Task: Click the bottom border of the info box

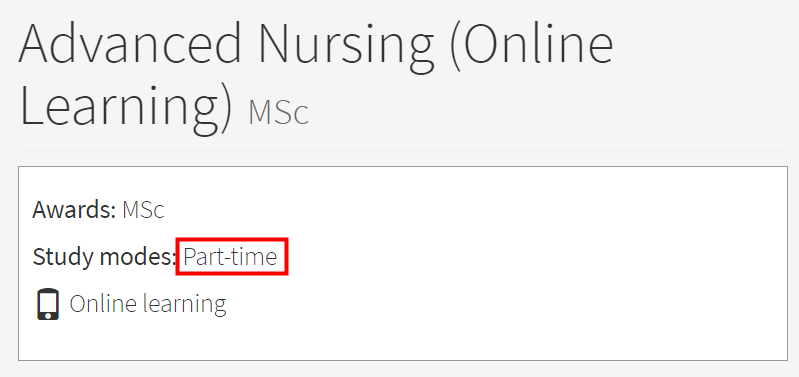Action: tap(403, 360)
